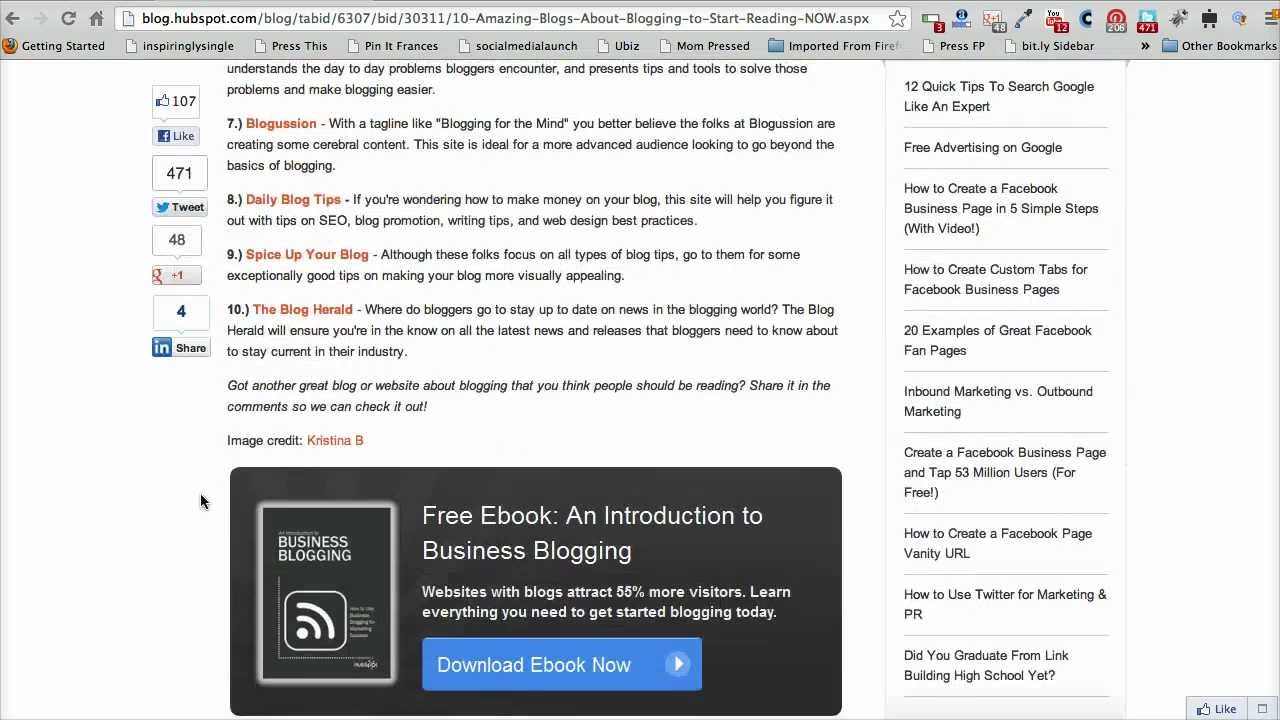Image resolution: width=1280 pixels, height=720 pixels.
Task: Click the browser forward arrow
Action: (41, 18)
